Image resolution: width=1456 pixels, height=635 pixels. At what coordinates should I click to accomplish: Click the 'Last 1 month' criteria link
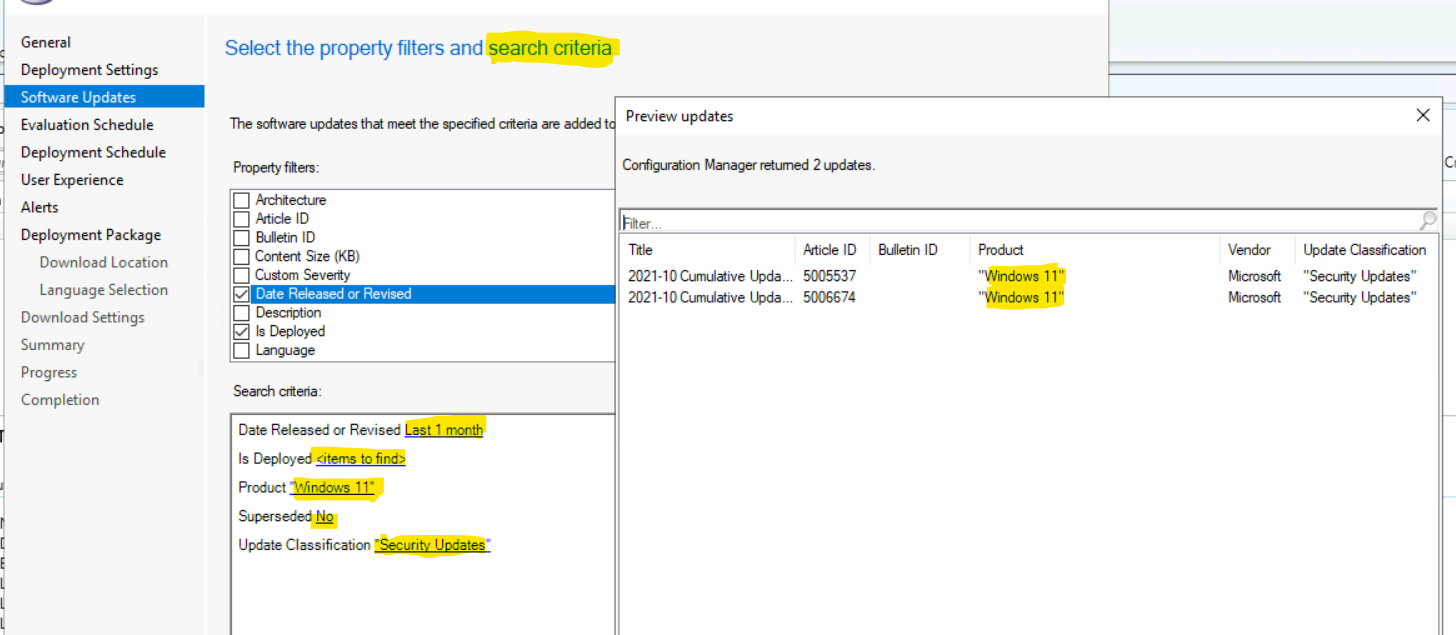pos(444,430)
